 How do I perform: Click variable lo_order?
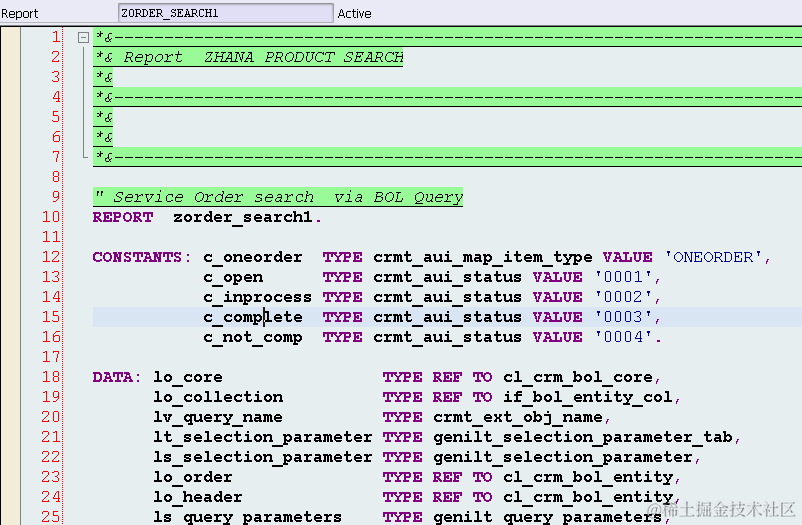pos(193,477)
